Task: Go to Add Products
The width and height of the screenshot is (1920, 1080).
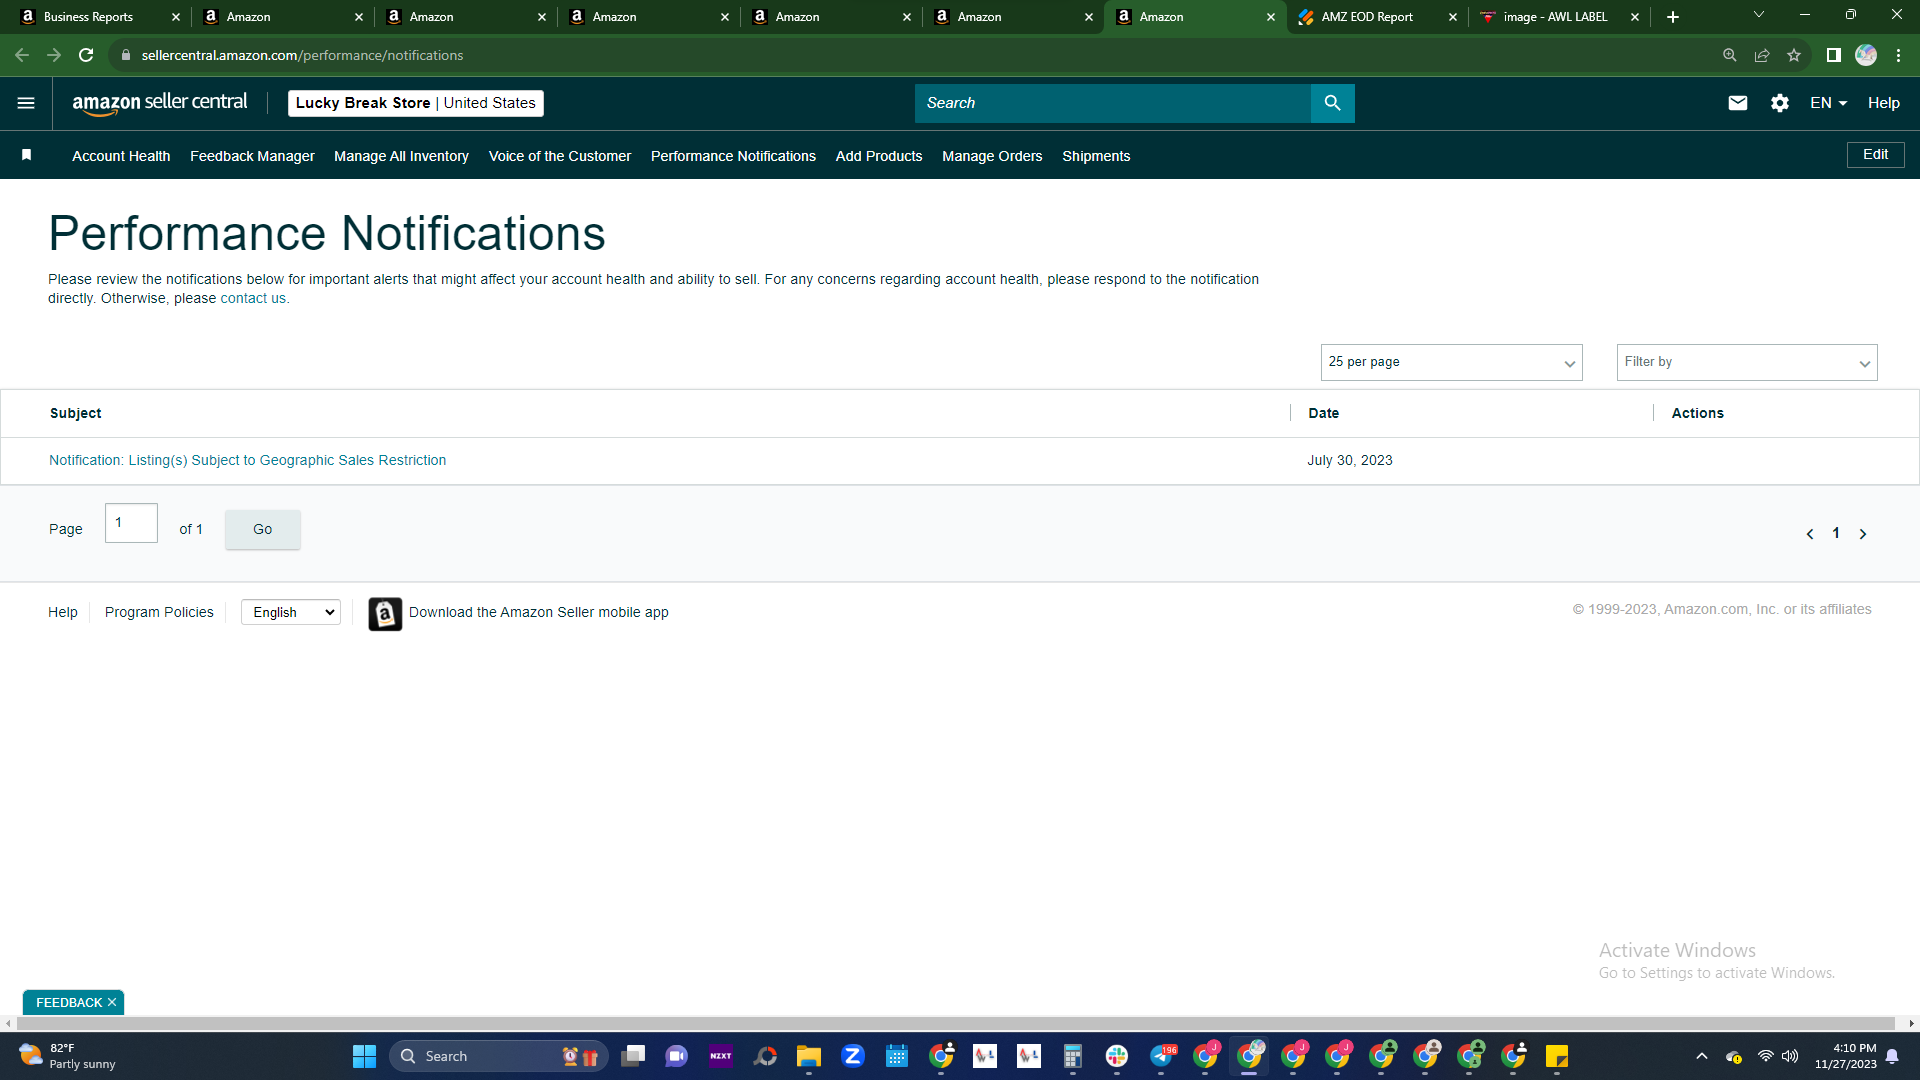Action: click(x=879, y=156)
